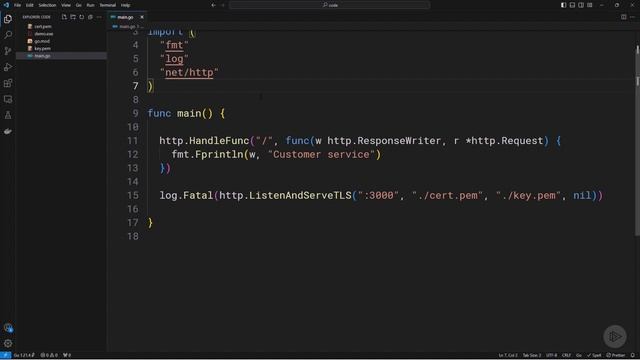Screen dimensions: 640x360
Task: Open the Accounts menu icon
Action: click(8, 328)
